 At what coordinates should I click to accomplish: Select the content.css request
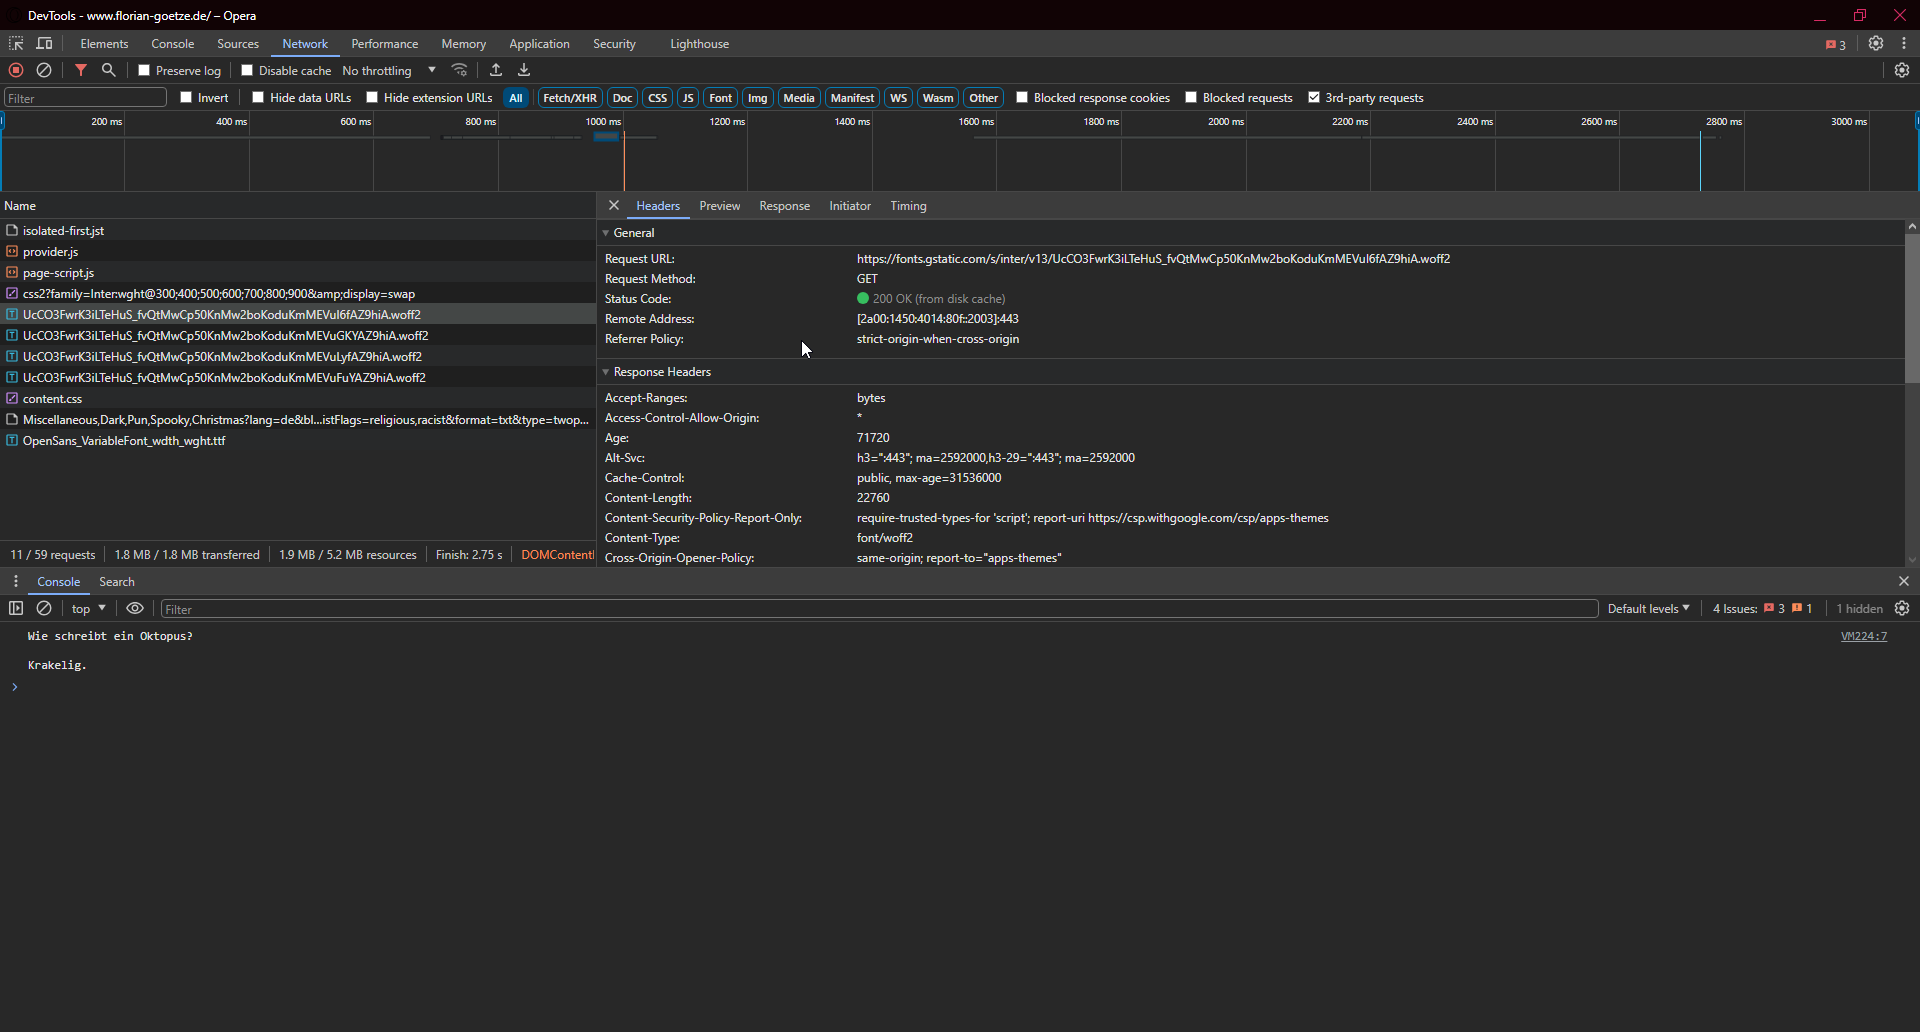(53, 399)
